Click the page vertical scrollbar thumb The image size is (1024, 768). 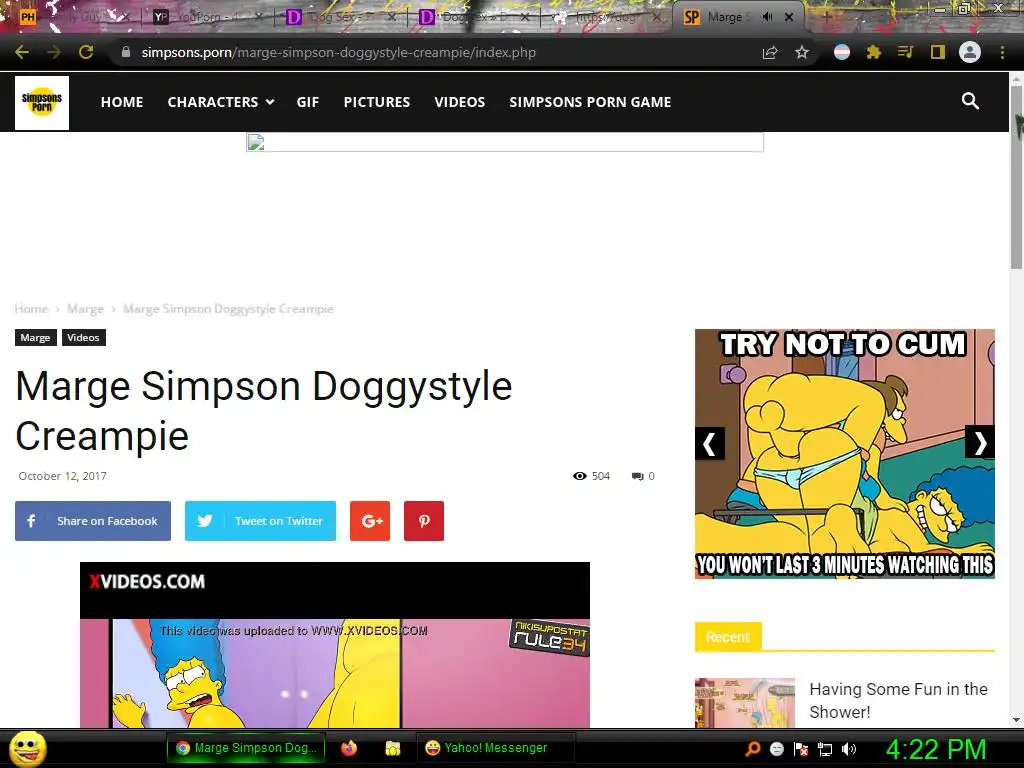pos(1016,176)
